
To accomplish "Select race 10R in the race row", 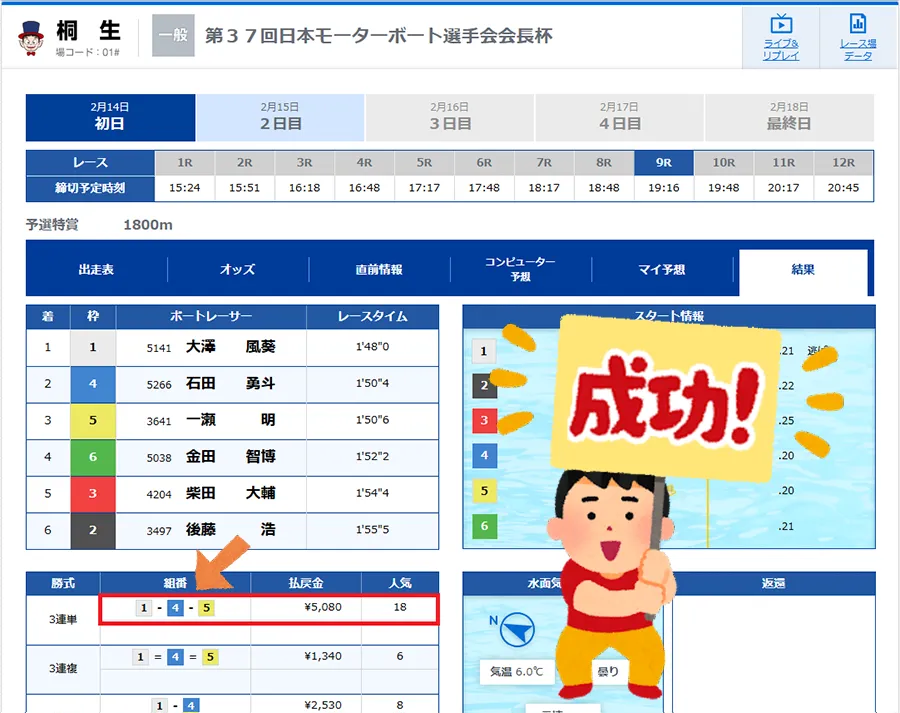I will click(724, 162).
